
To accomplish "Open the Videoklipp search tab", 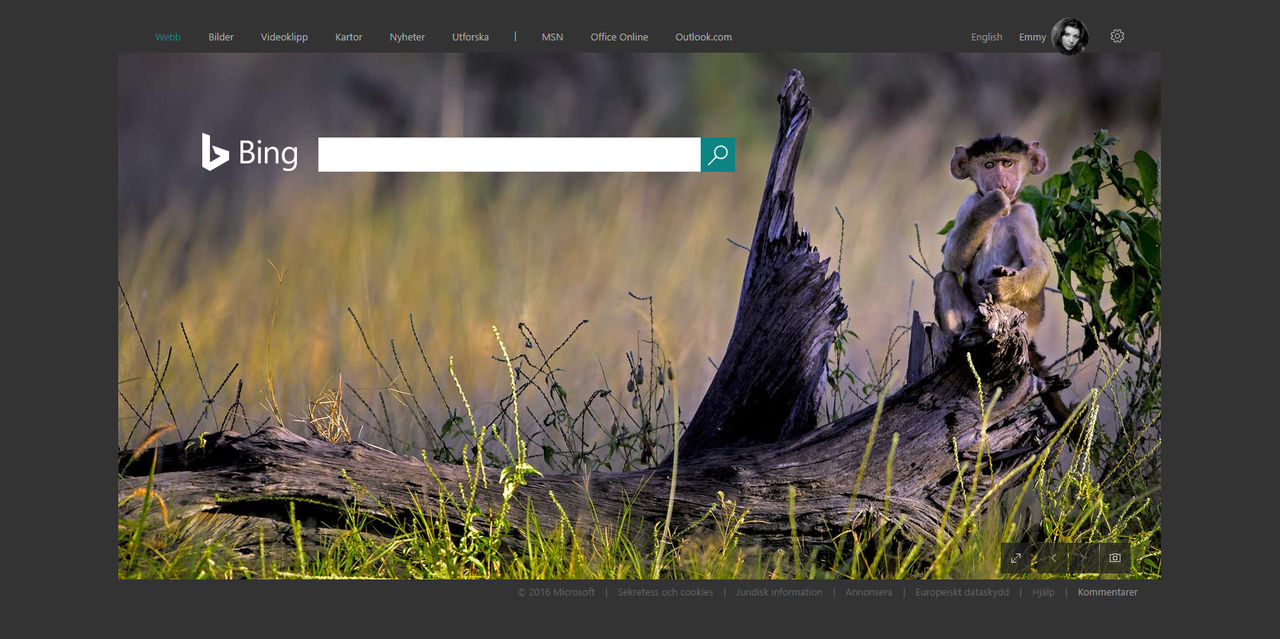I will click(284, 37).
